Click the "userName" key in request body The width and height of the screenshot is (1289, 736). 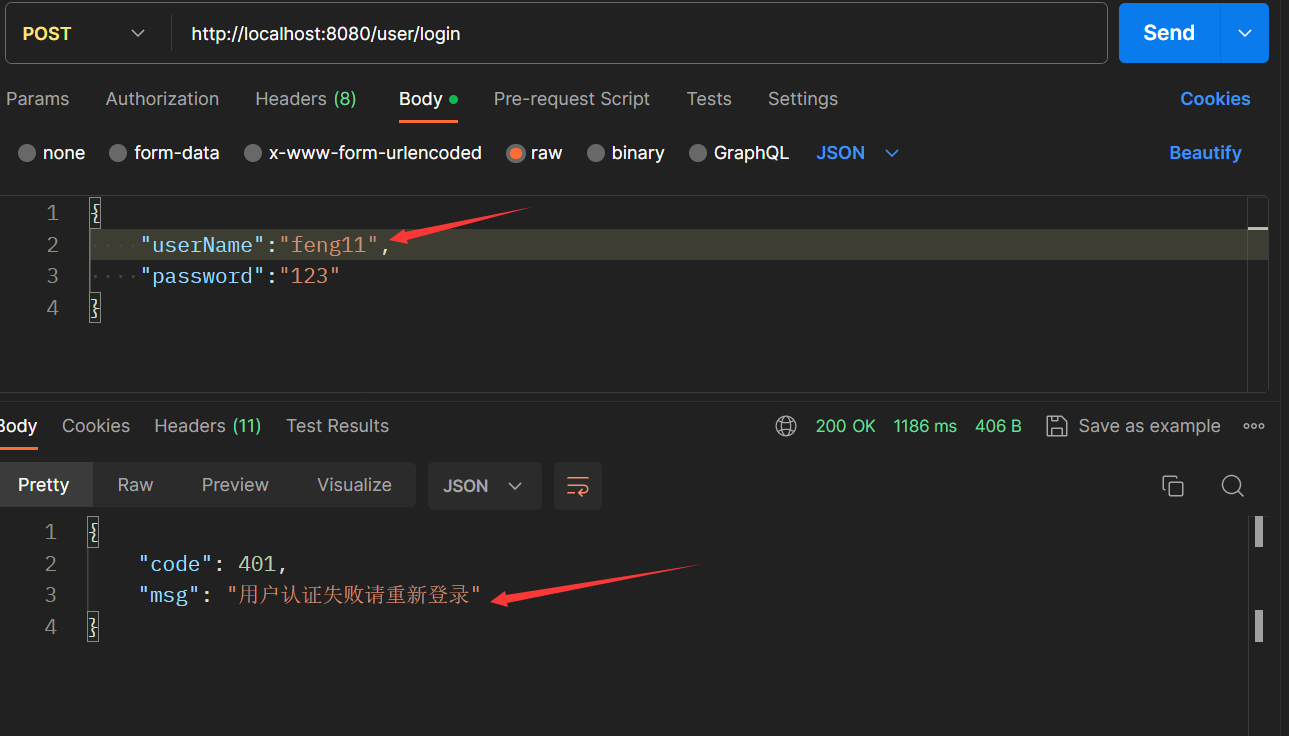pos(203,245)
